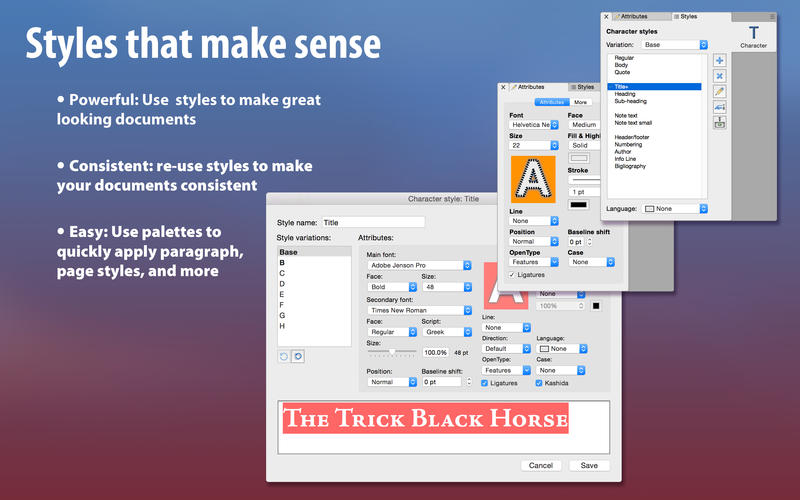
Task: Click the Save button
Action: coord(589,465)
